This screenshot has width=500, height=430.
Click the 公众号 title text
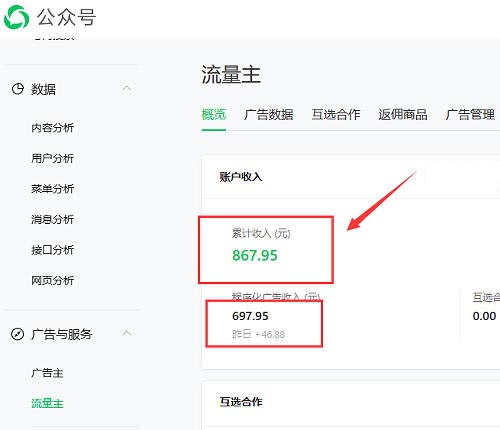tap(66, 17)
